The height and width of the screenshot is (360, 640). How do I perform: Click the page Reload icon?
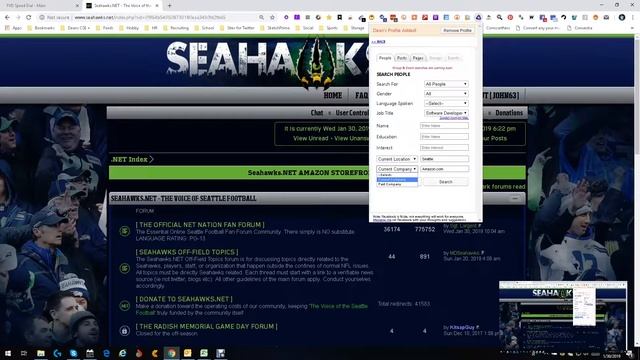tap(29, 17)
